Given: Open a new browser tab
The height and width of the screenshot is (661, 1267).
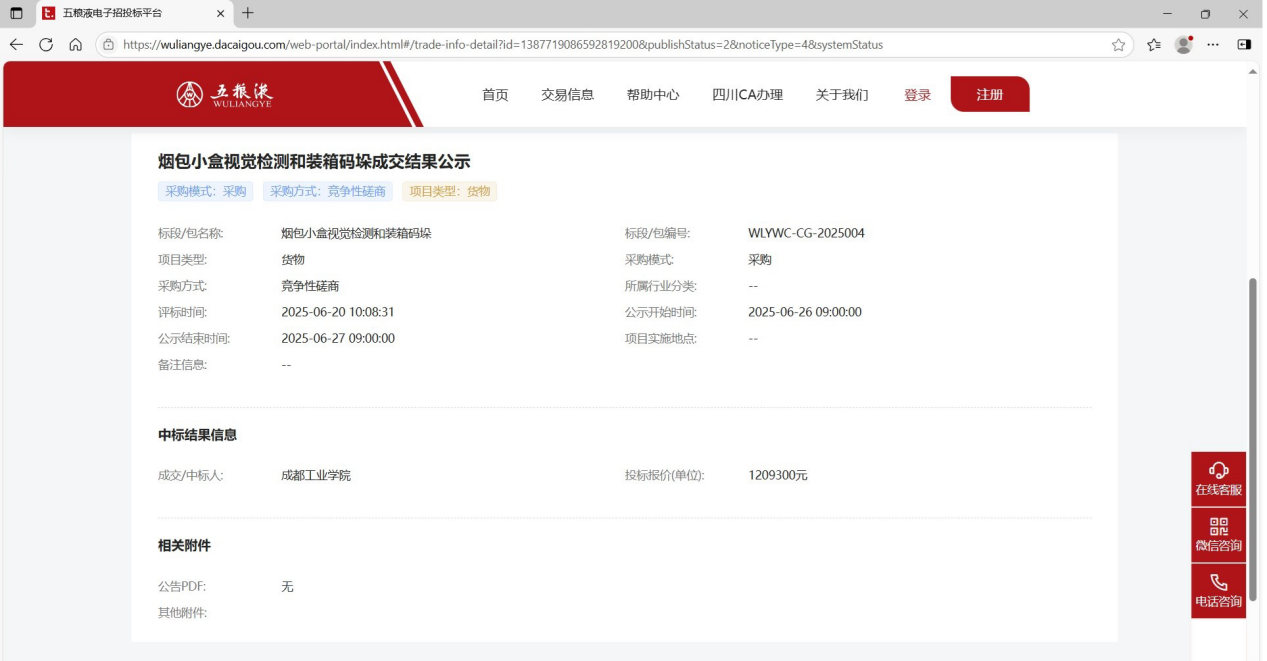Looking at the screenshot, I should (x=248, y=13).
